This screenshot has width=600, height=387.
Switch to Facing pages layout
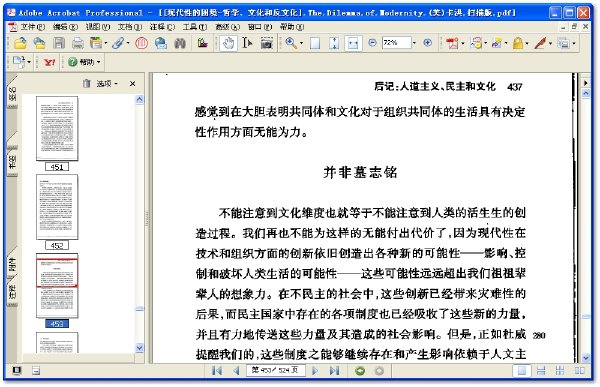click(580, 371)
